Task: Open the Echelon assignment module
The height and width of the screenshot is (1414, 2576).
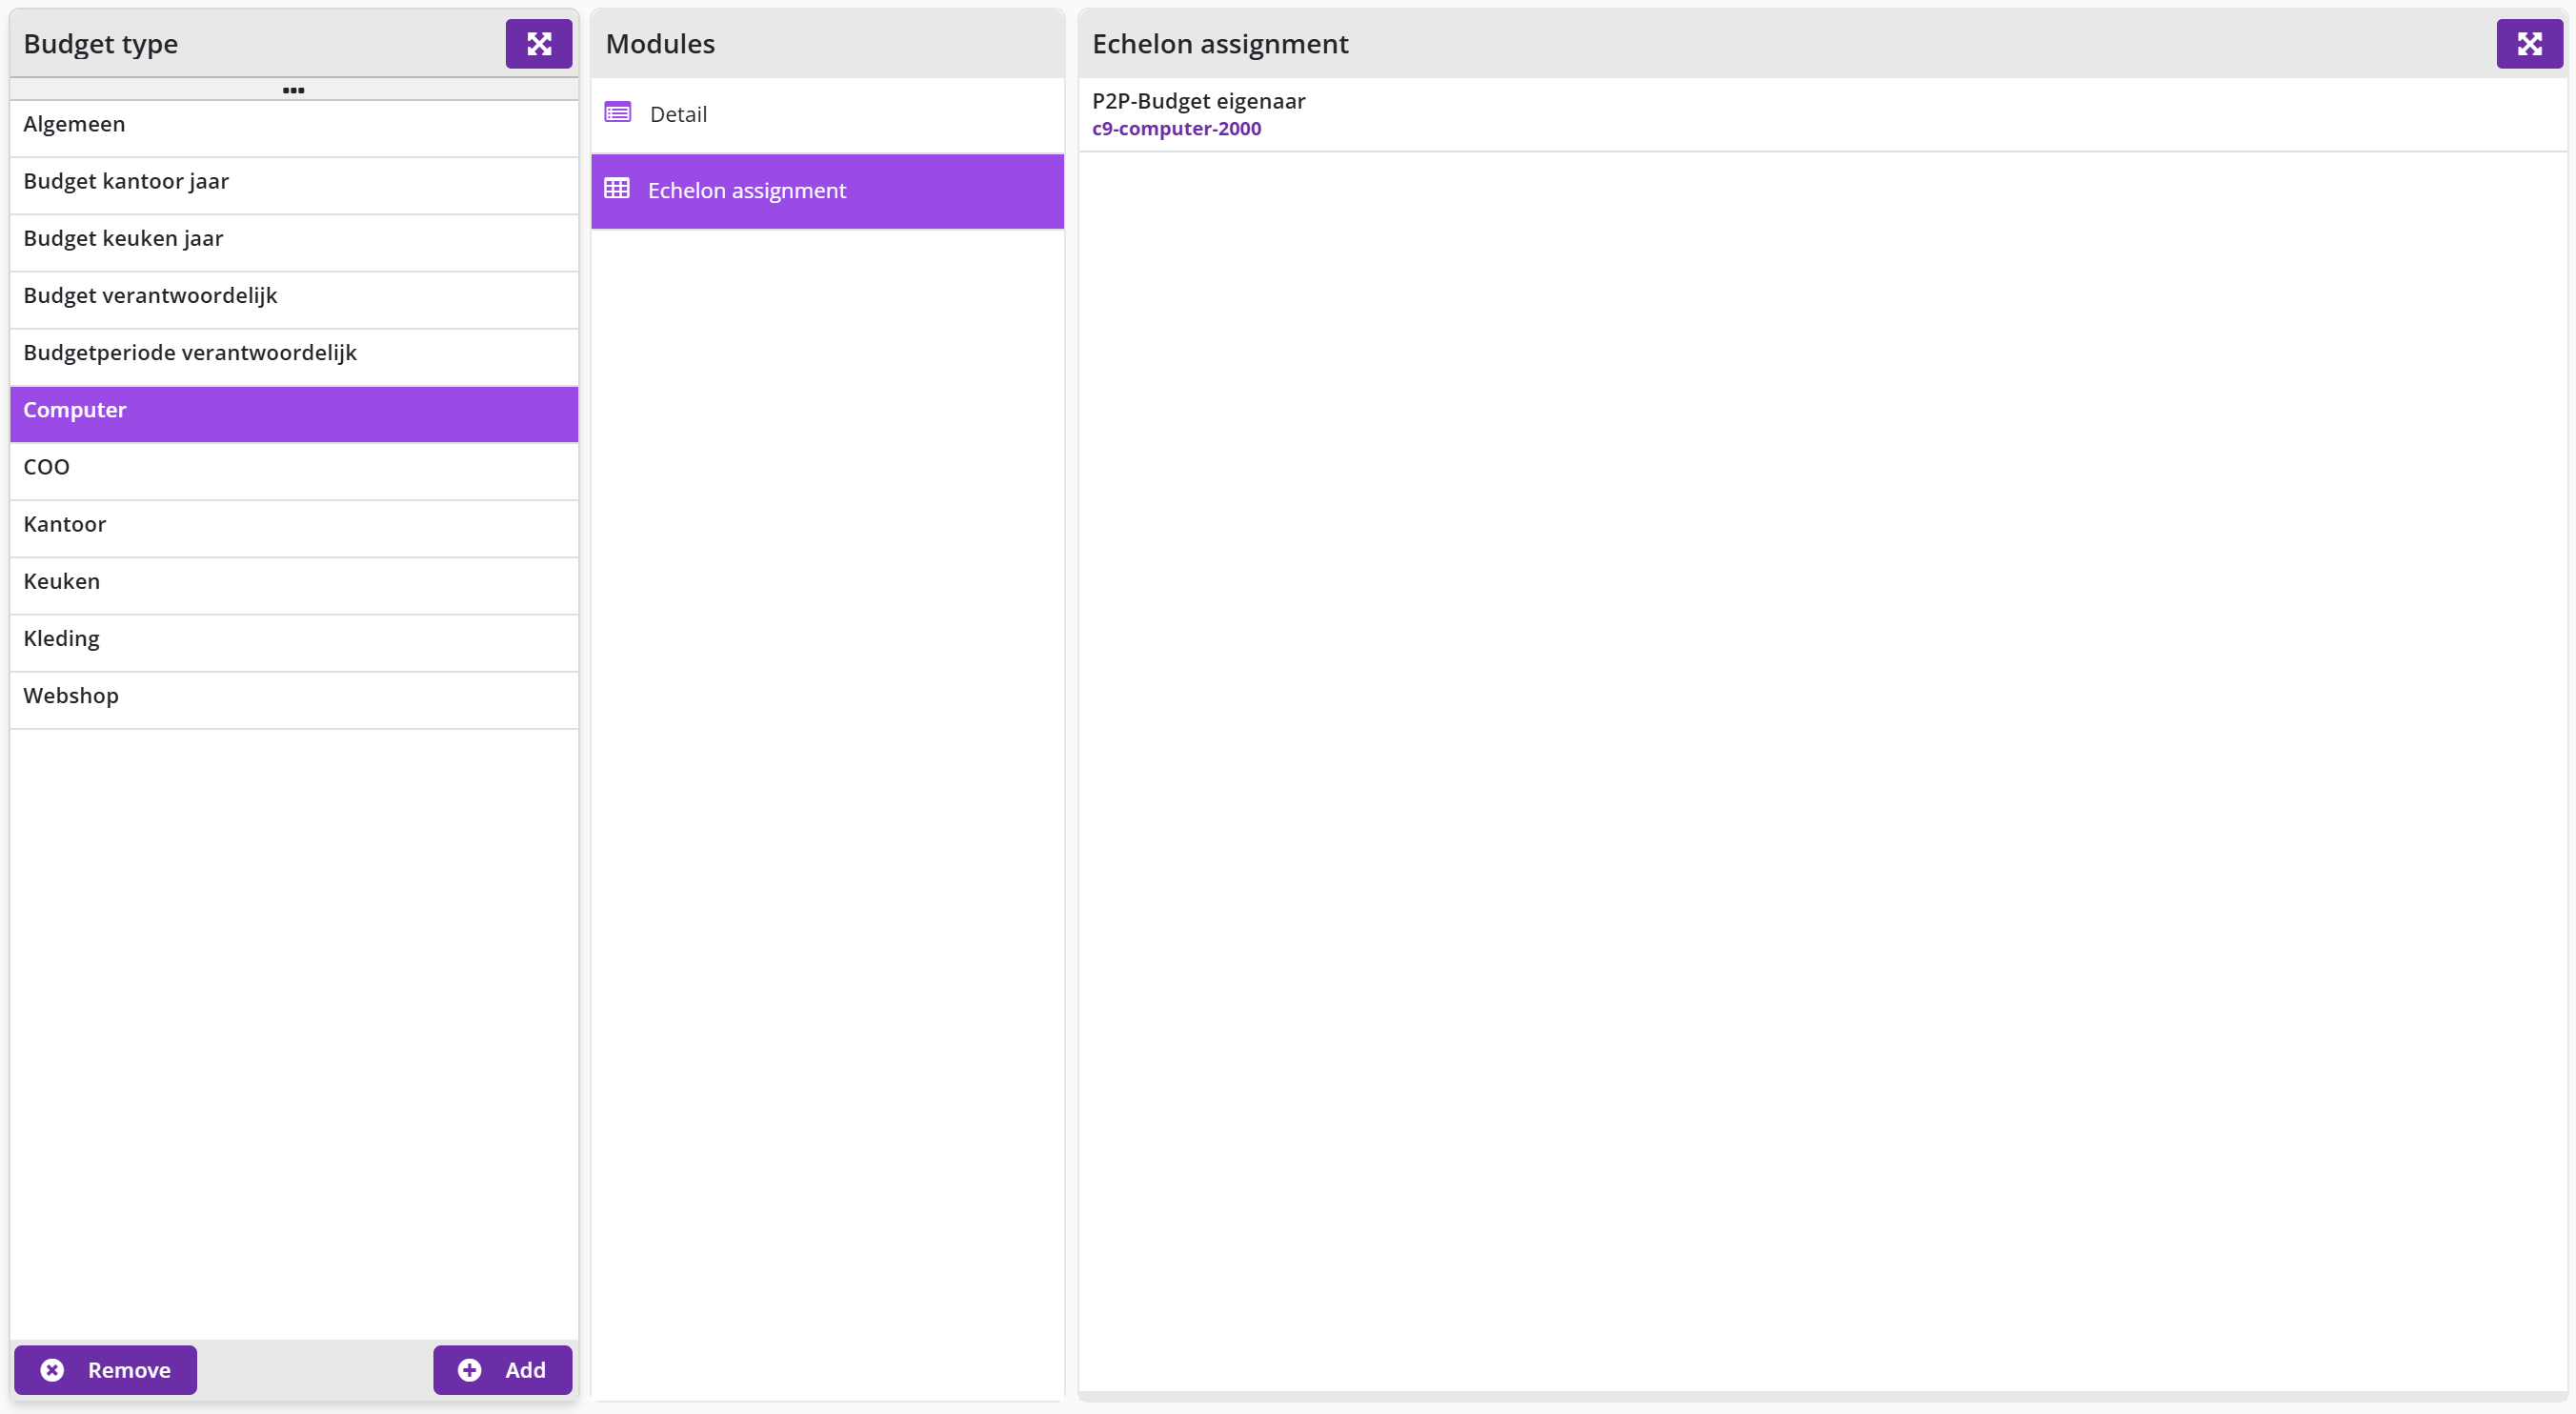Action: pyautogui.click(x=827, y=191)
